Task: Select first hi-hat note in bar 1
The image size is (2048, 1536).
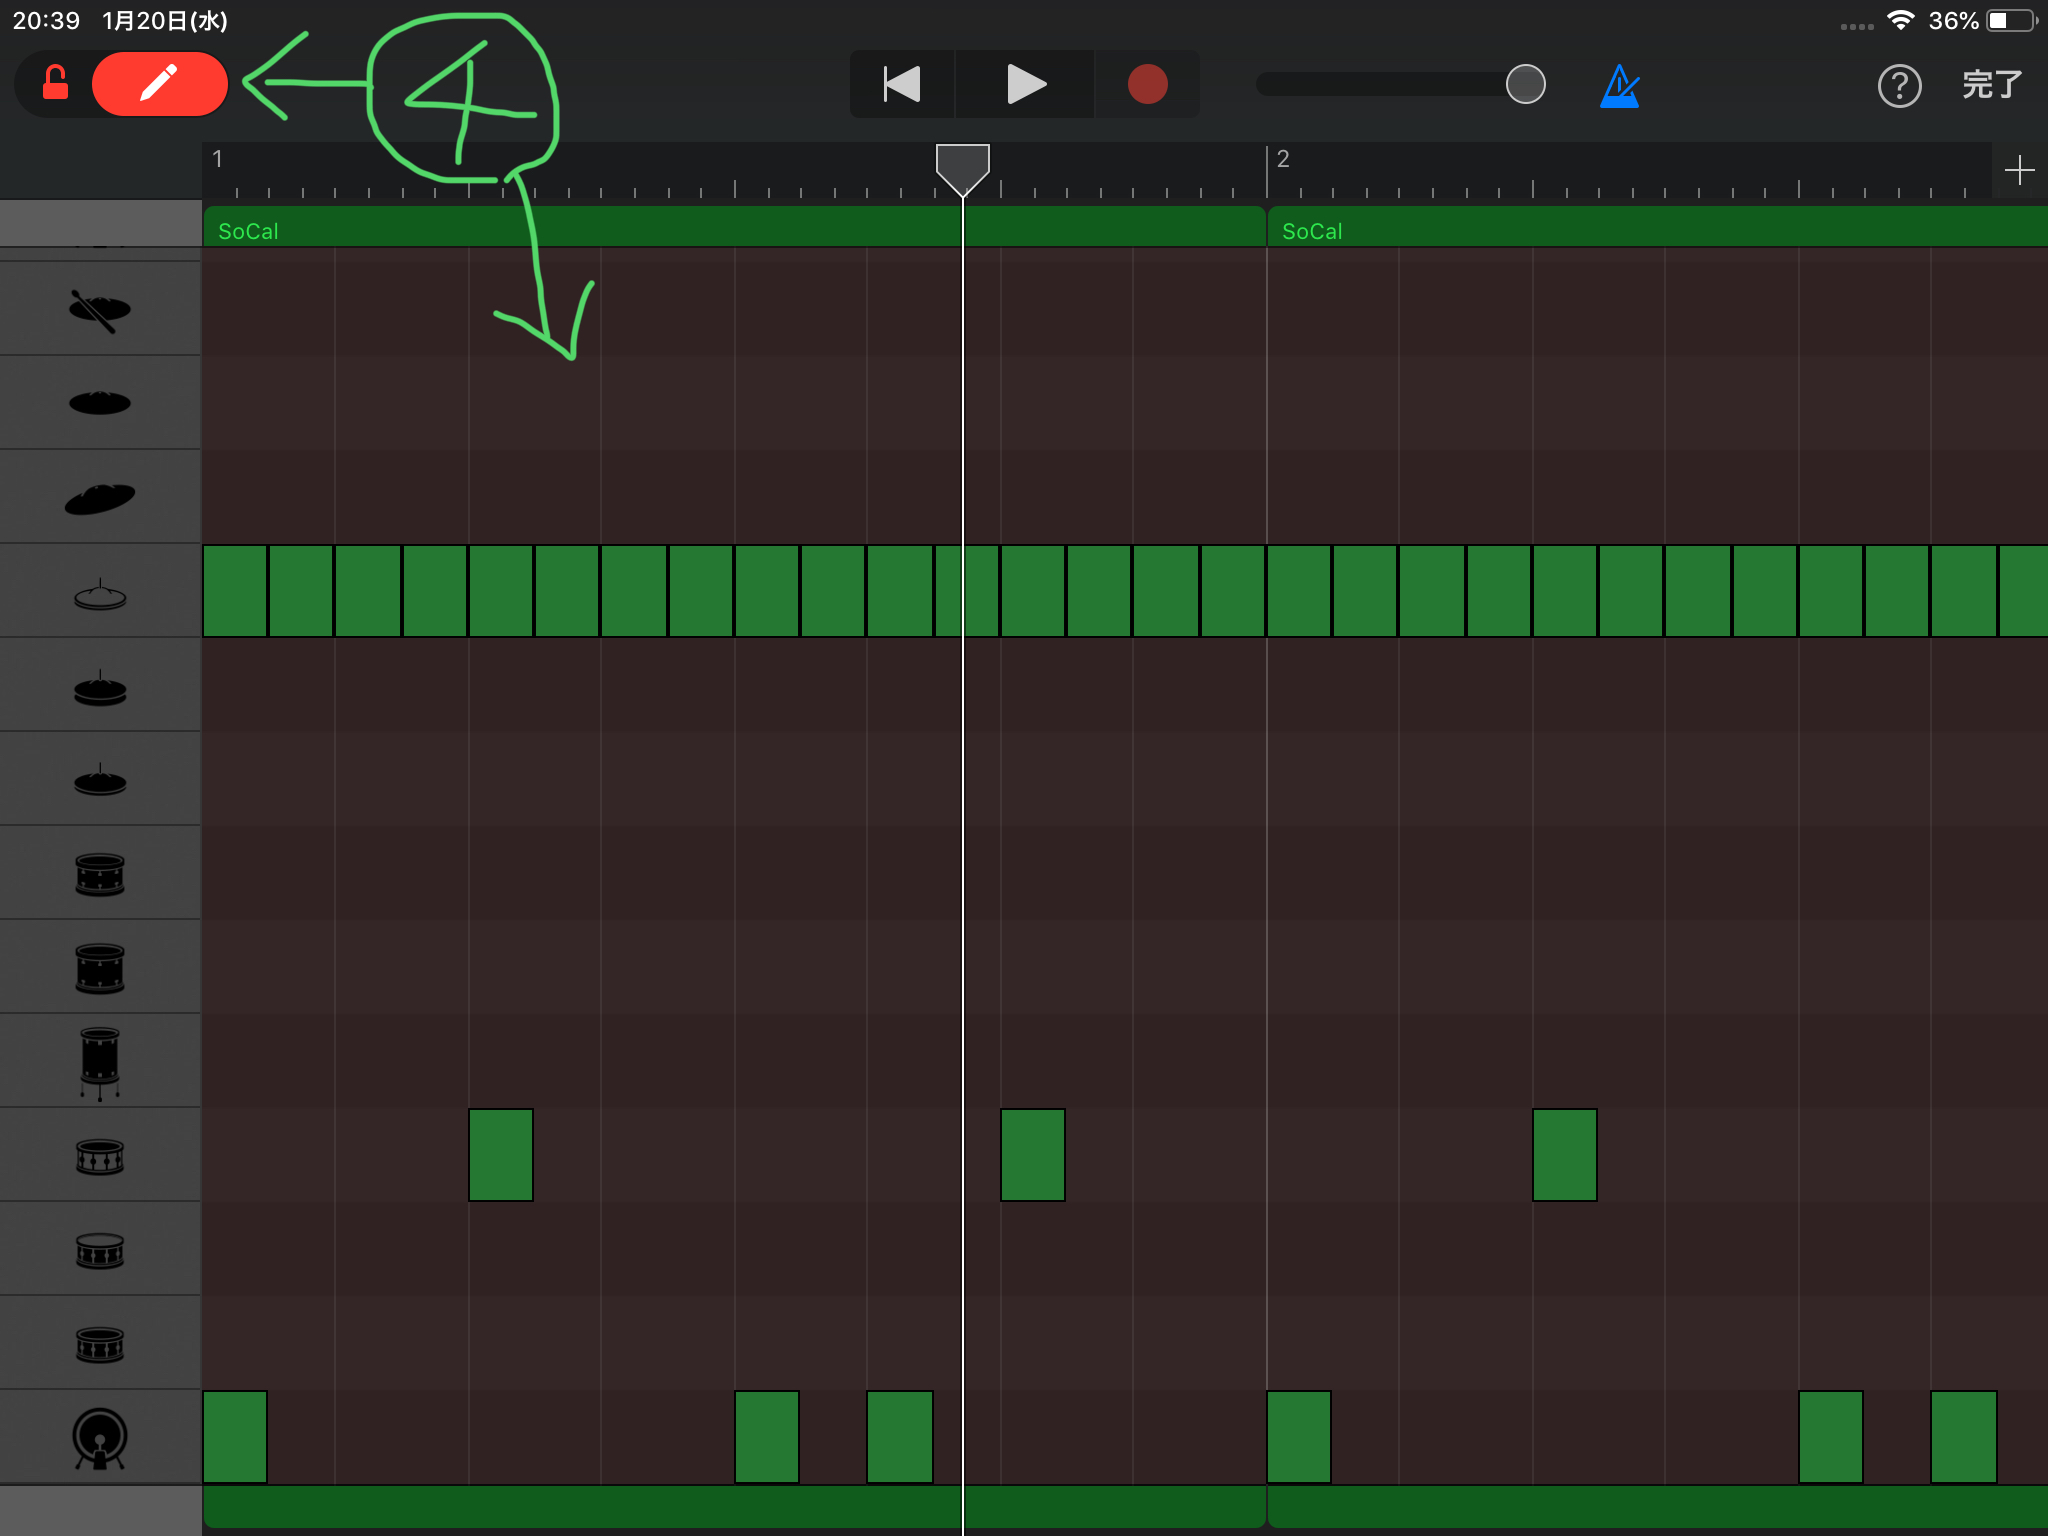Action: coord(235,591)
